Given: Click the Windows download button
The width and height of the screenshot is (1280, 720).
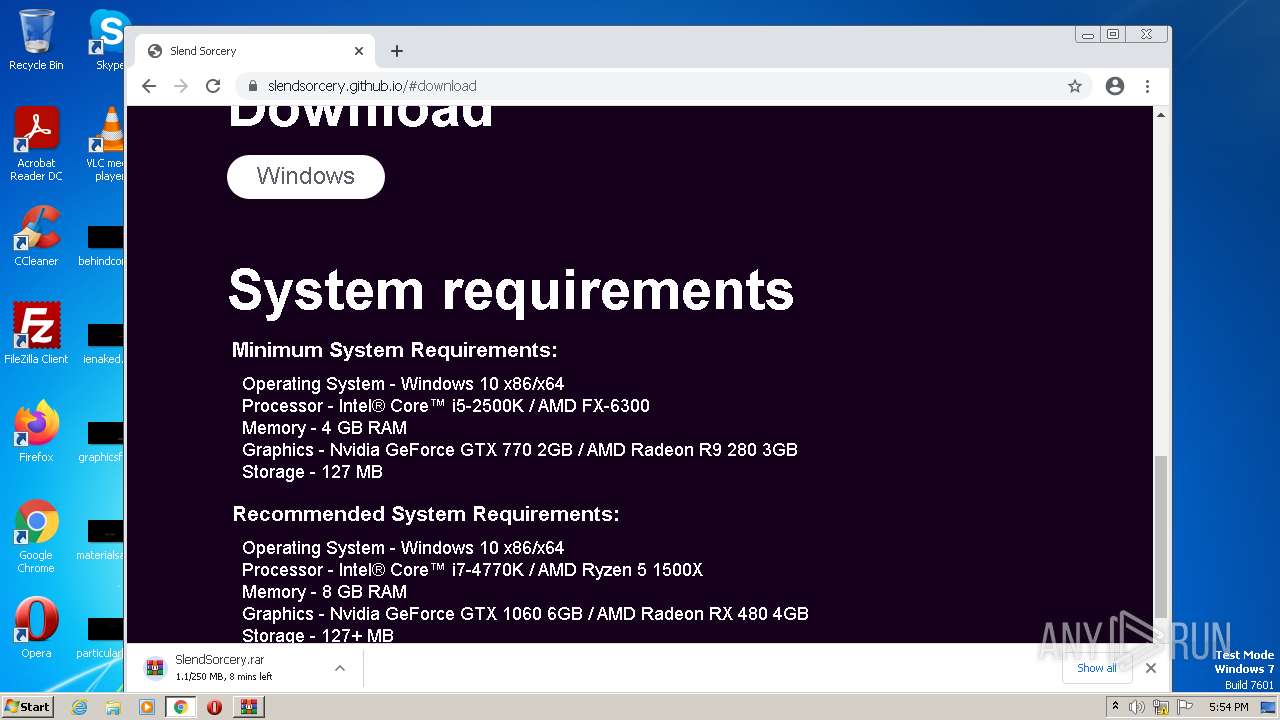Looking at the screenshot, I should click(306, 176).
